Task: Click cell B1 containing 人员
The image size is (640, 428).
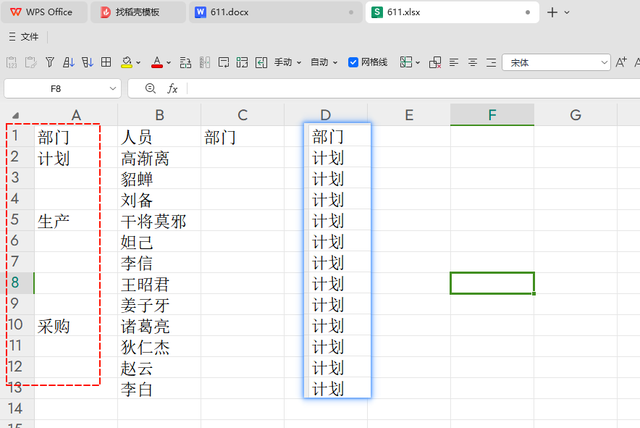Action: tap(159, 136)
